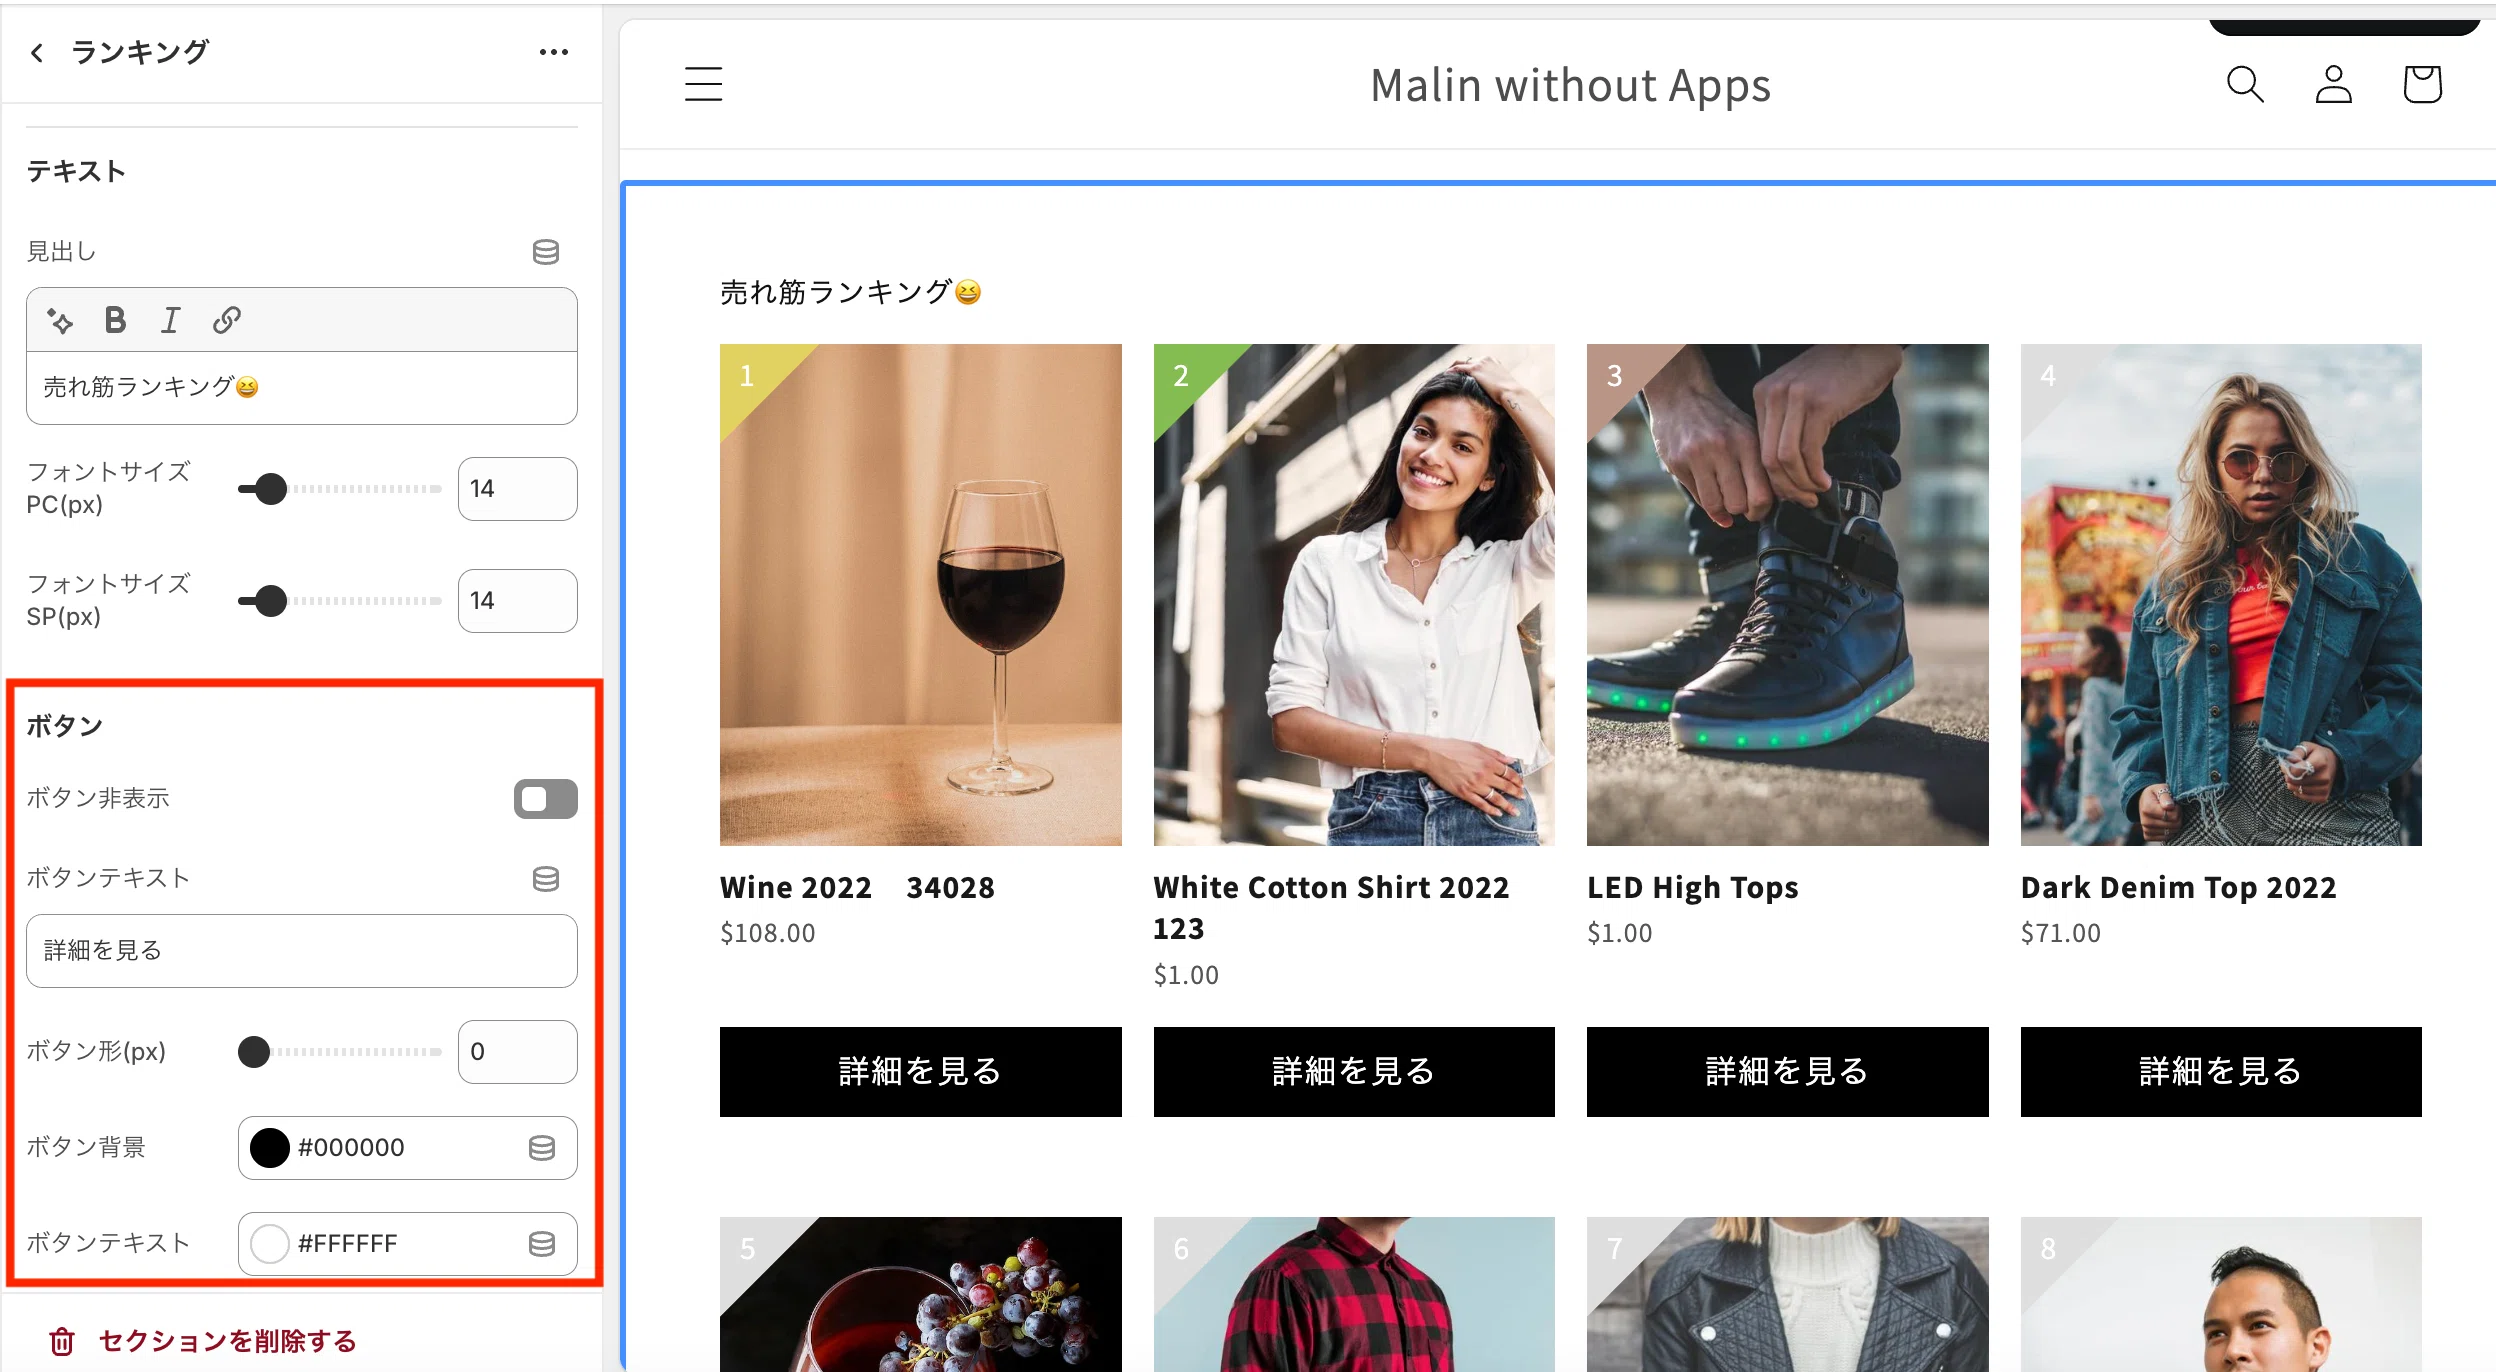Connect dynamic source for ボタンテキスト field
This screenshot has height=1372, width=2496.
point(545,879)
